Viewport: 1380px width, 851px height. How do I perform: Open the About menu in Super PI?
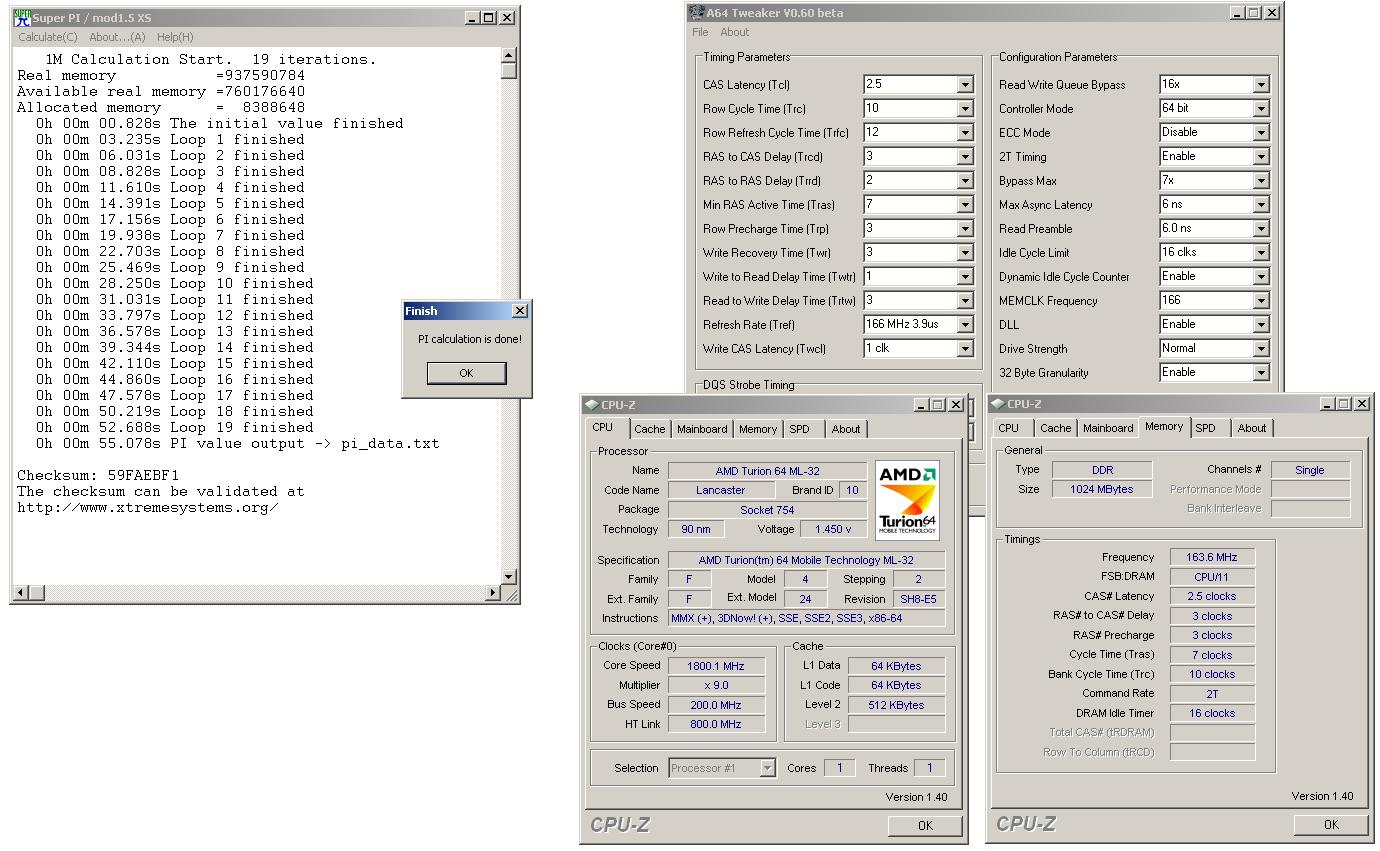pos(118,37)
